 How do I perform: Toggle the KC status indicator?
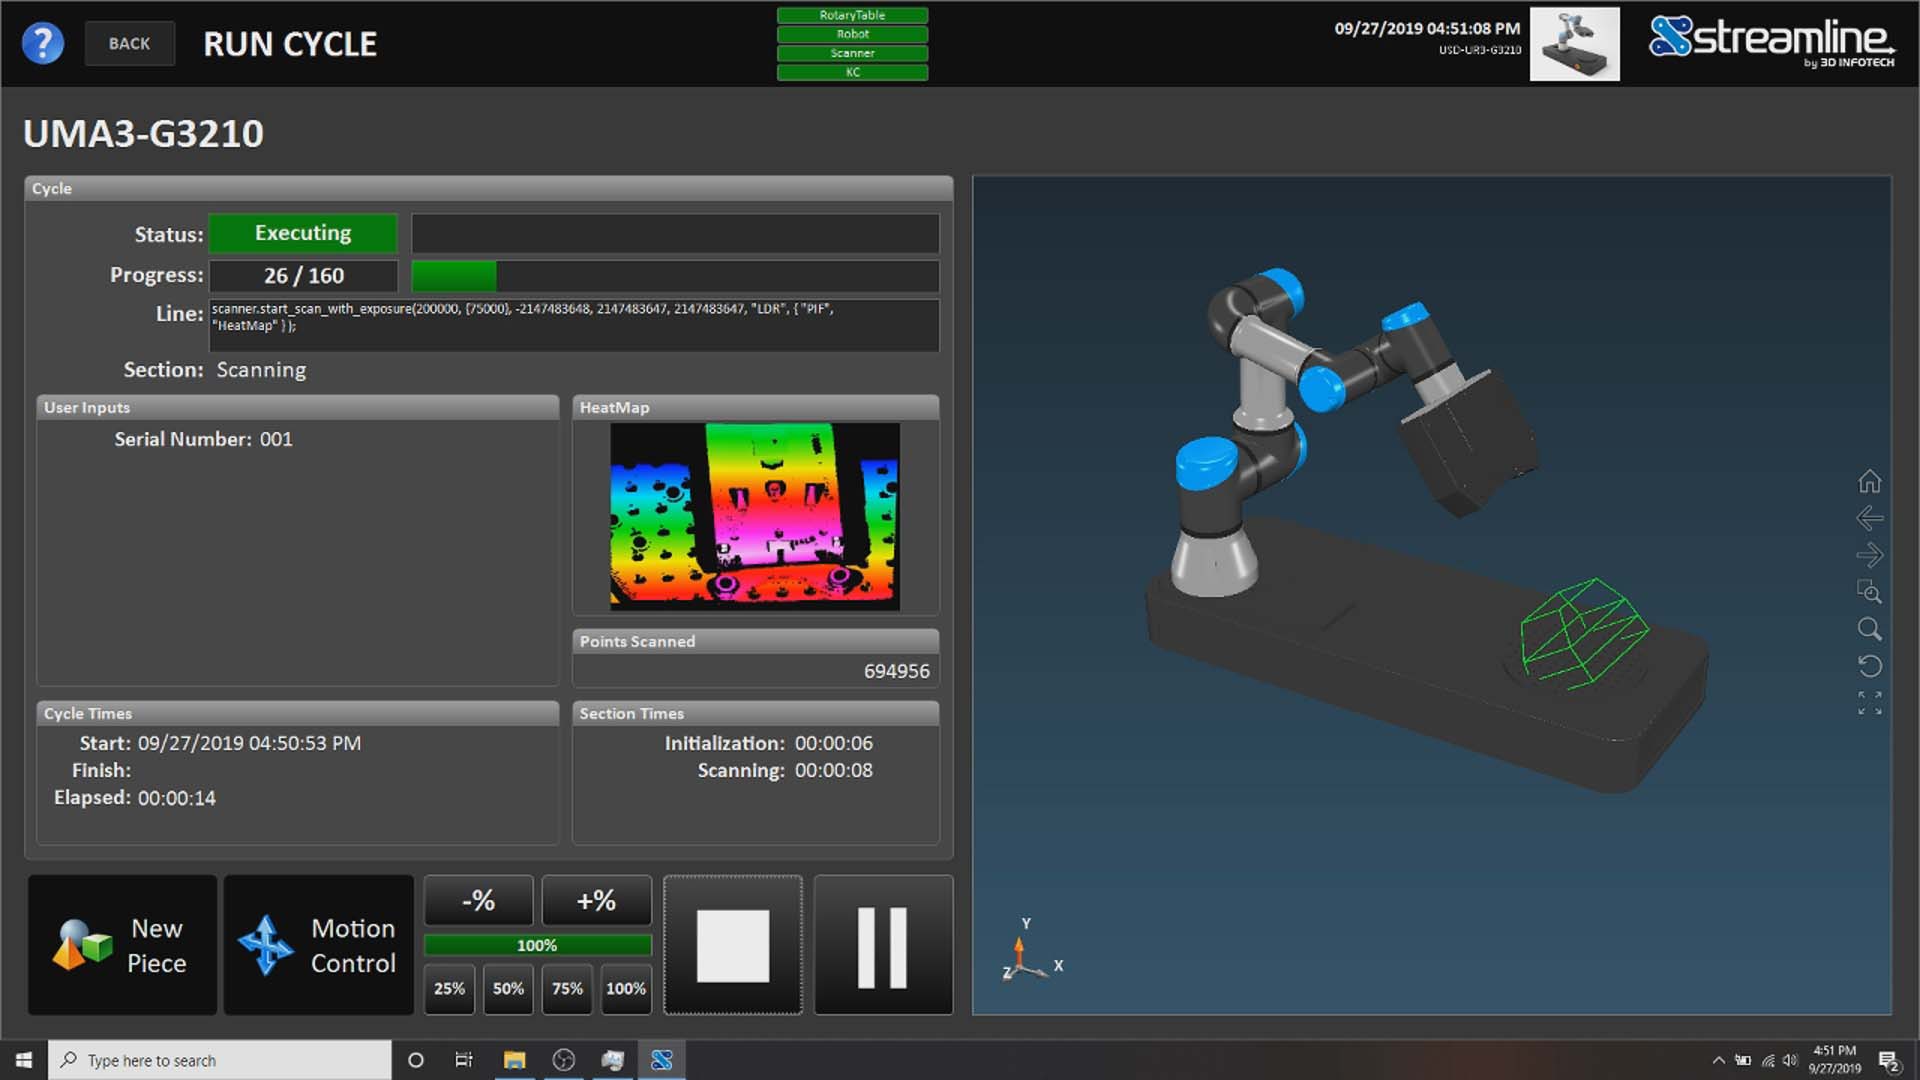[852, 72]
